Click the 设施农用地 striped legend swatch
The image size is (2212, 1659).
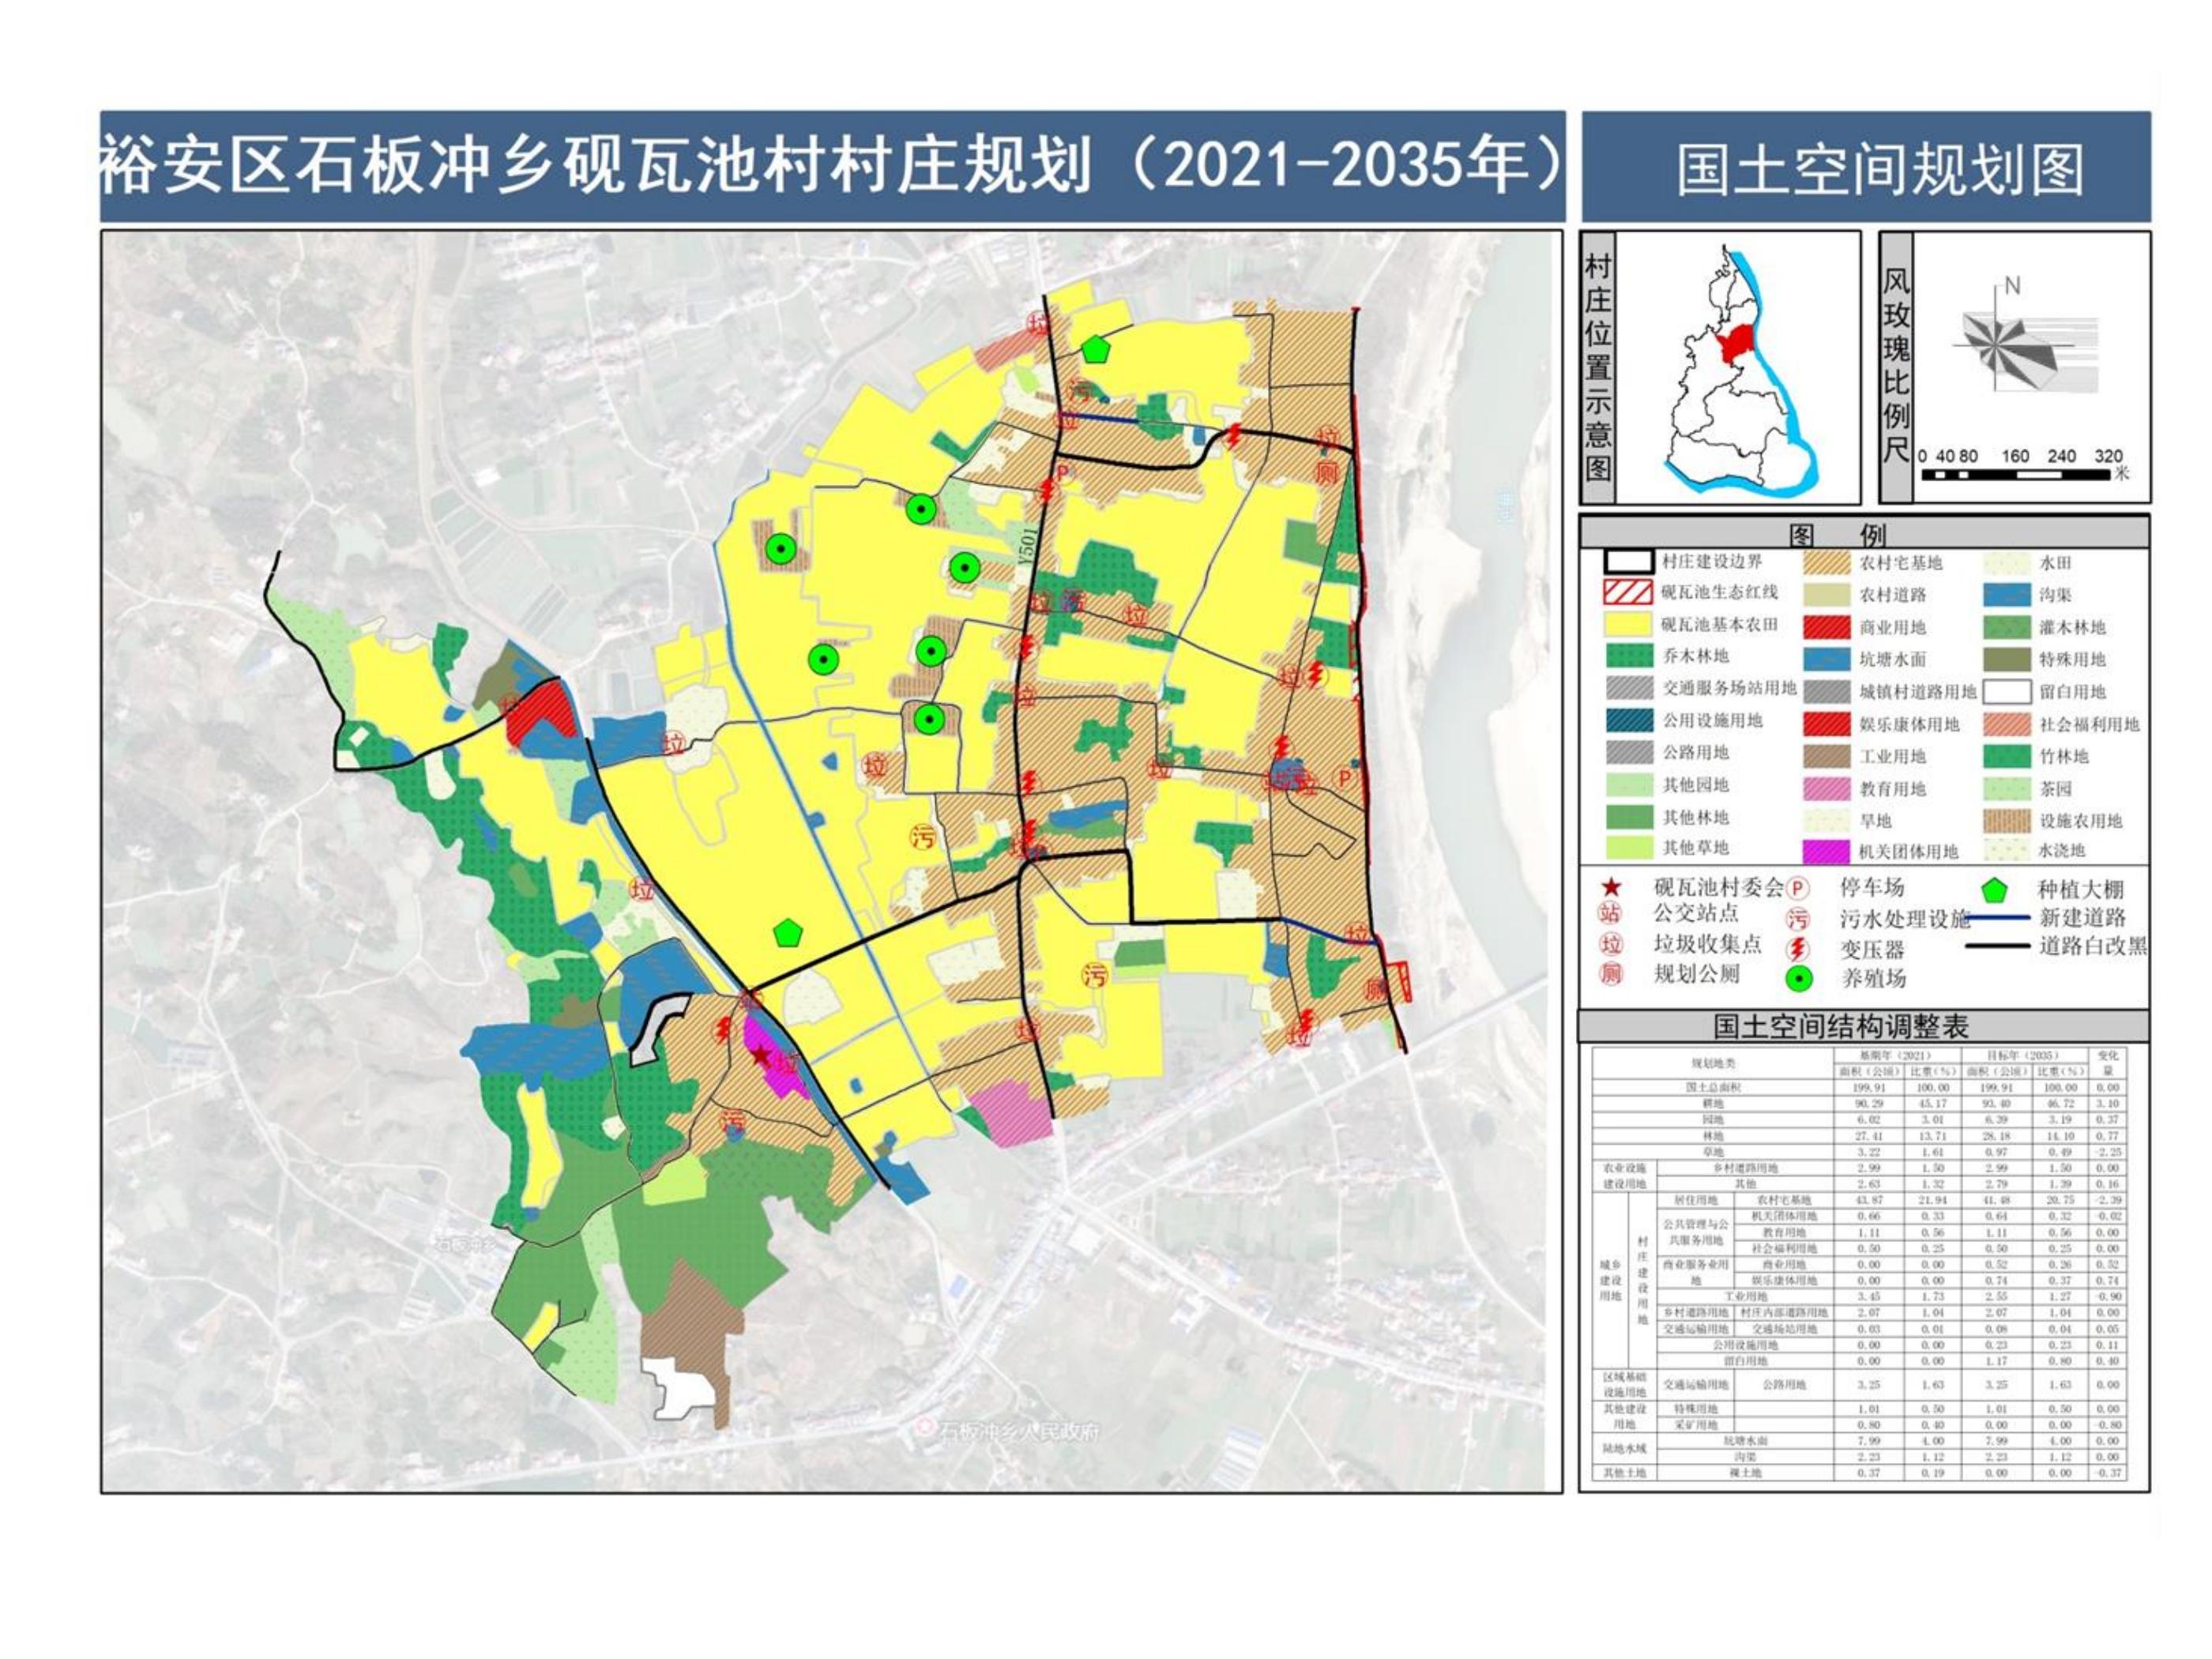[x=2007, y=820]
